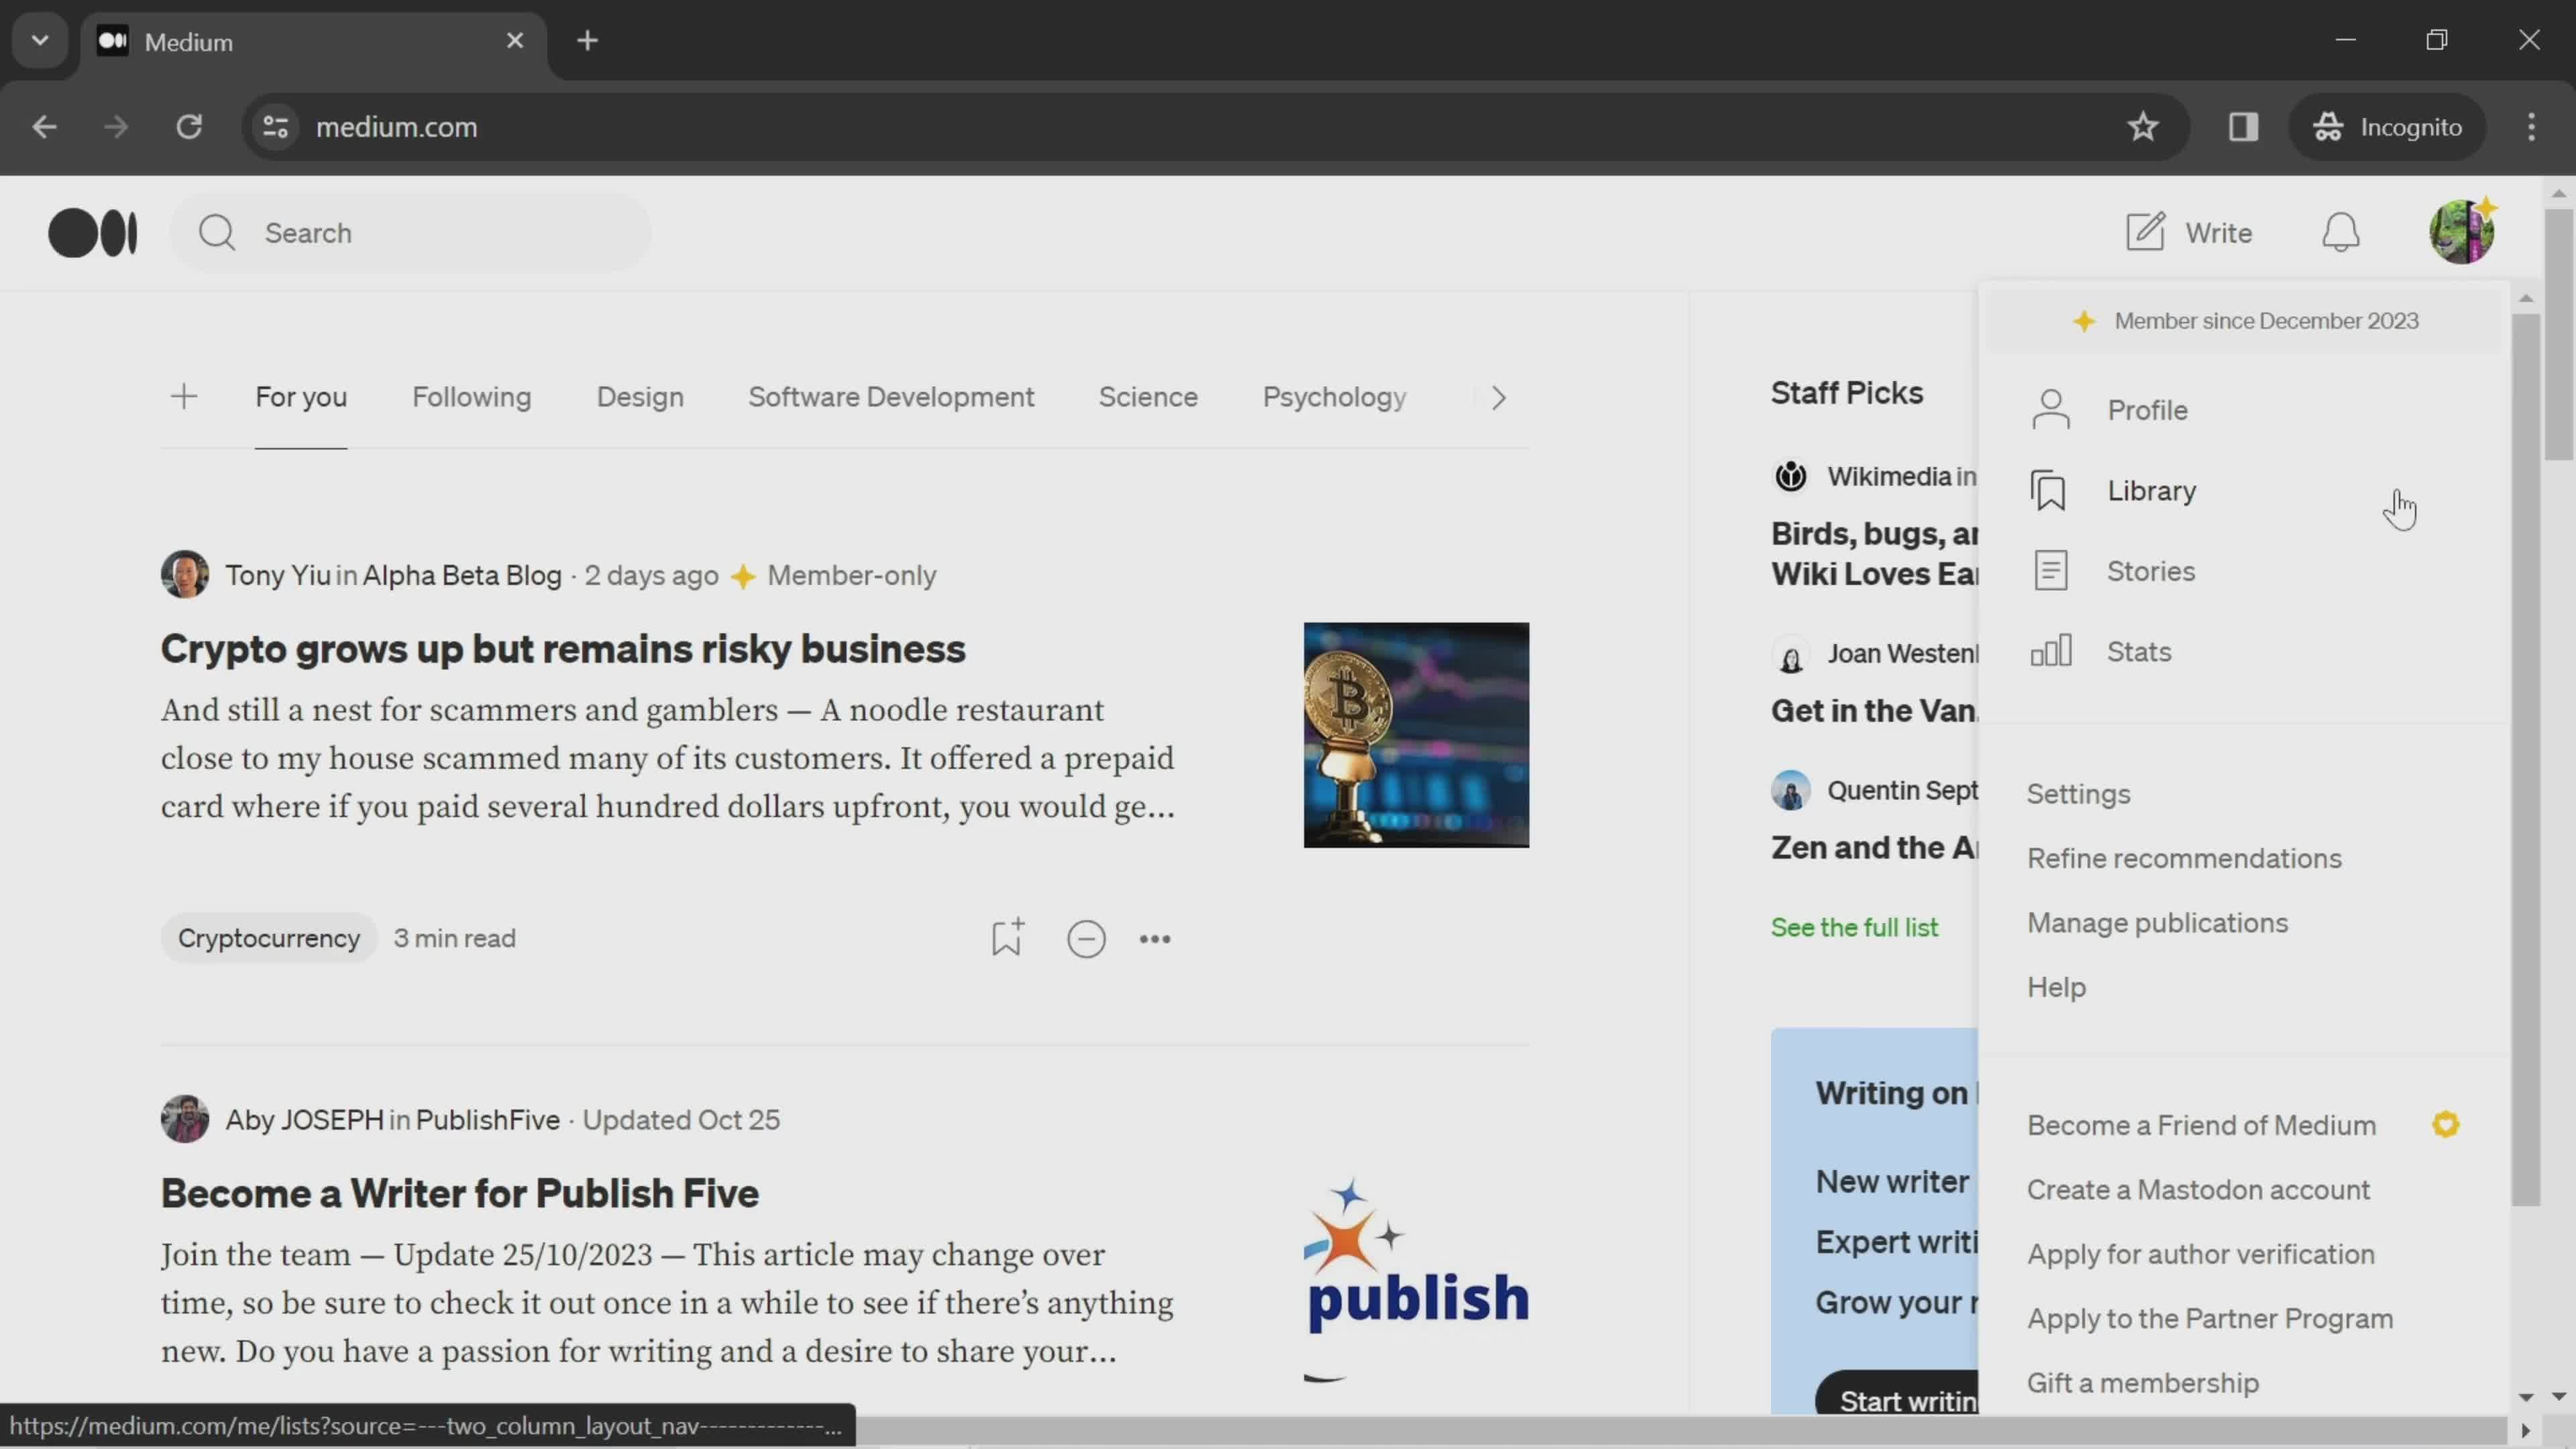Add a topic with the plus icon
Screen dimensions: 2576x1449
pyautogui.click(x=184, y=397)
